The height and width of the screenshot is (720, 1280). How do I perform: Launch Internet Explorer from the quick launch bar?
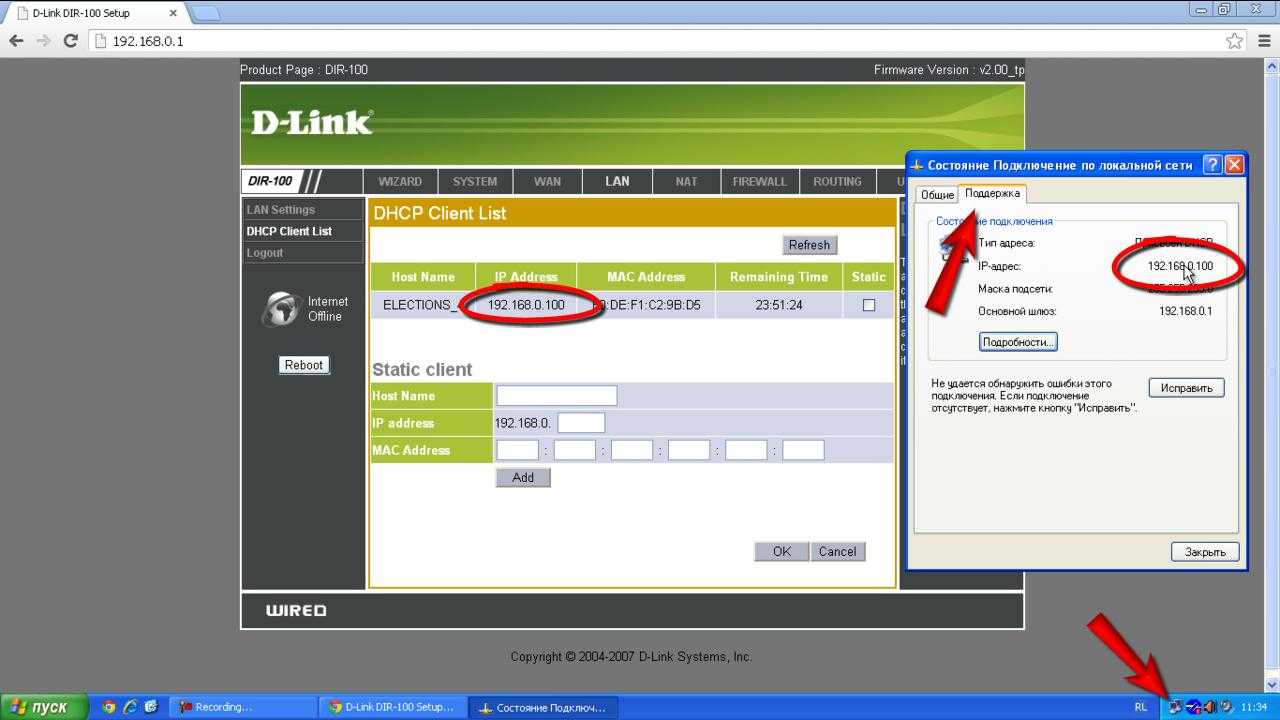tap(130, 707)
